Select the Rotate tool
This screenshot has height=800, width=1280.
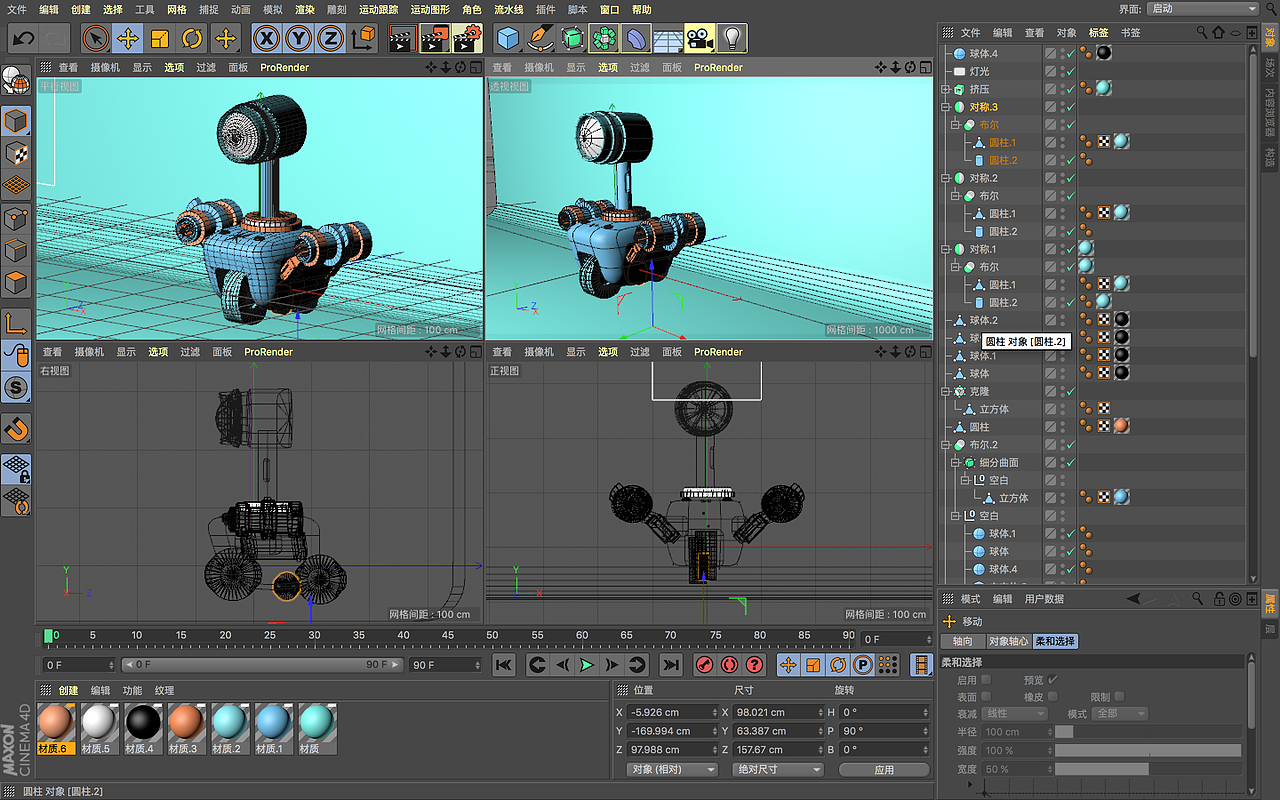point(193,38)
